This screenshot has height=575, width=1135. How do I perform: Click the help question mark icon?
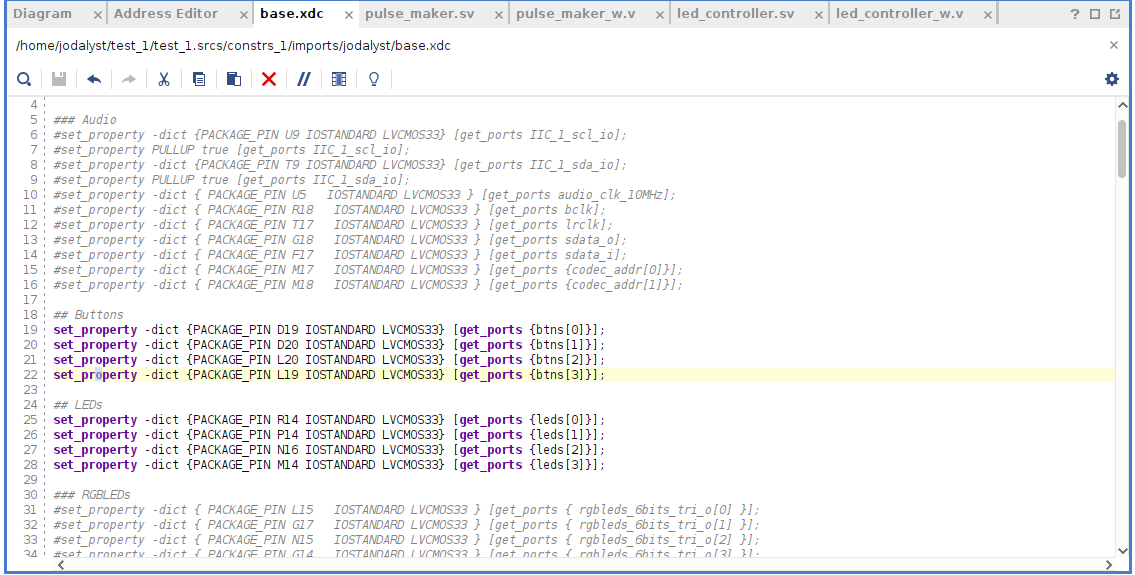click(1075, 14)
